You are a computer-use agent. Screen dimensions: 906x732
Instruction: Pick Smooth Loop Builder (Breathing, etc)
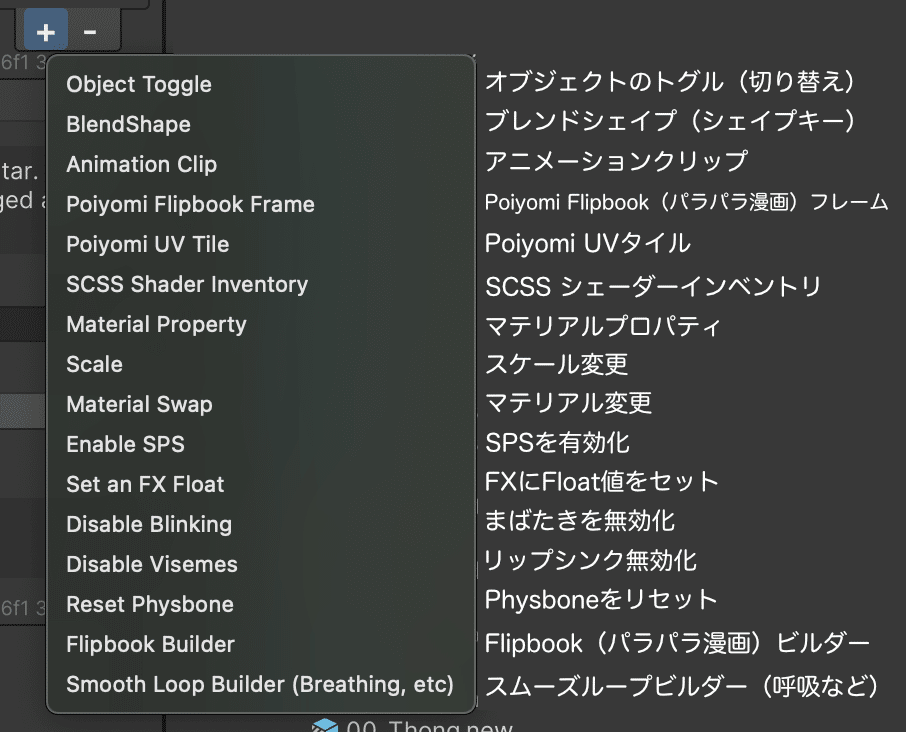click(x=260, y=684)
